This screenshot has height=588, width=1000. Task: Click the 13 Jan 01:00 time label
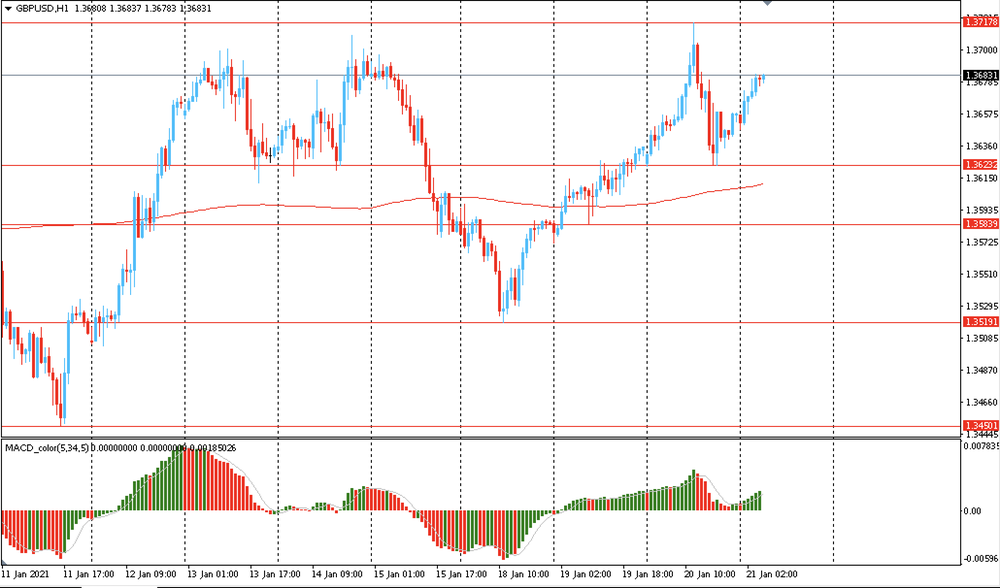[214, 575]
